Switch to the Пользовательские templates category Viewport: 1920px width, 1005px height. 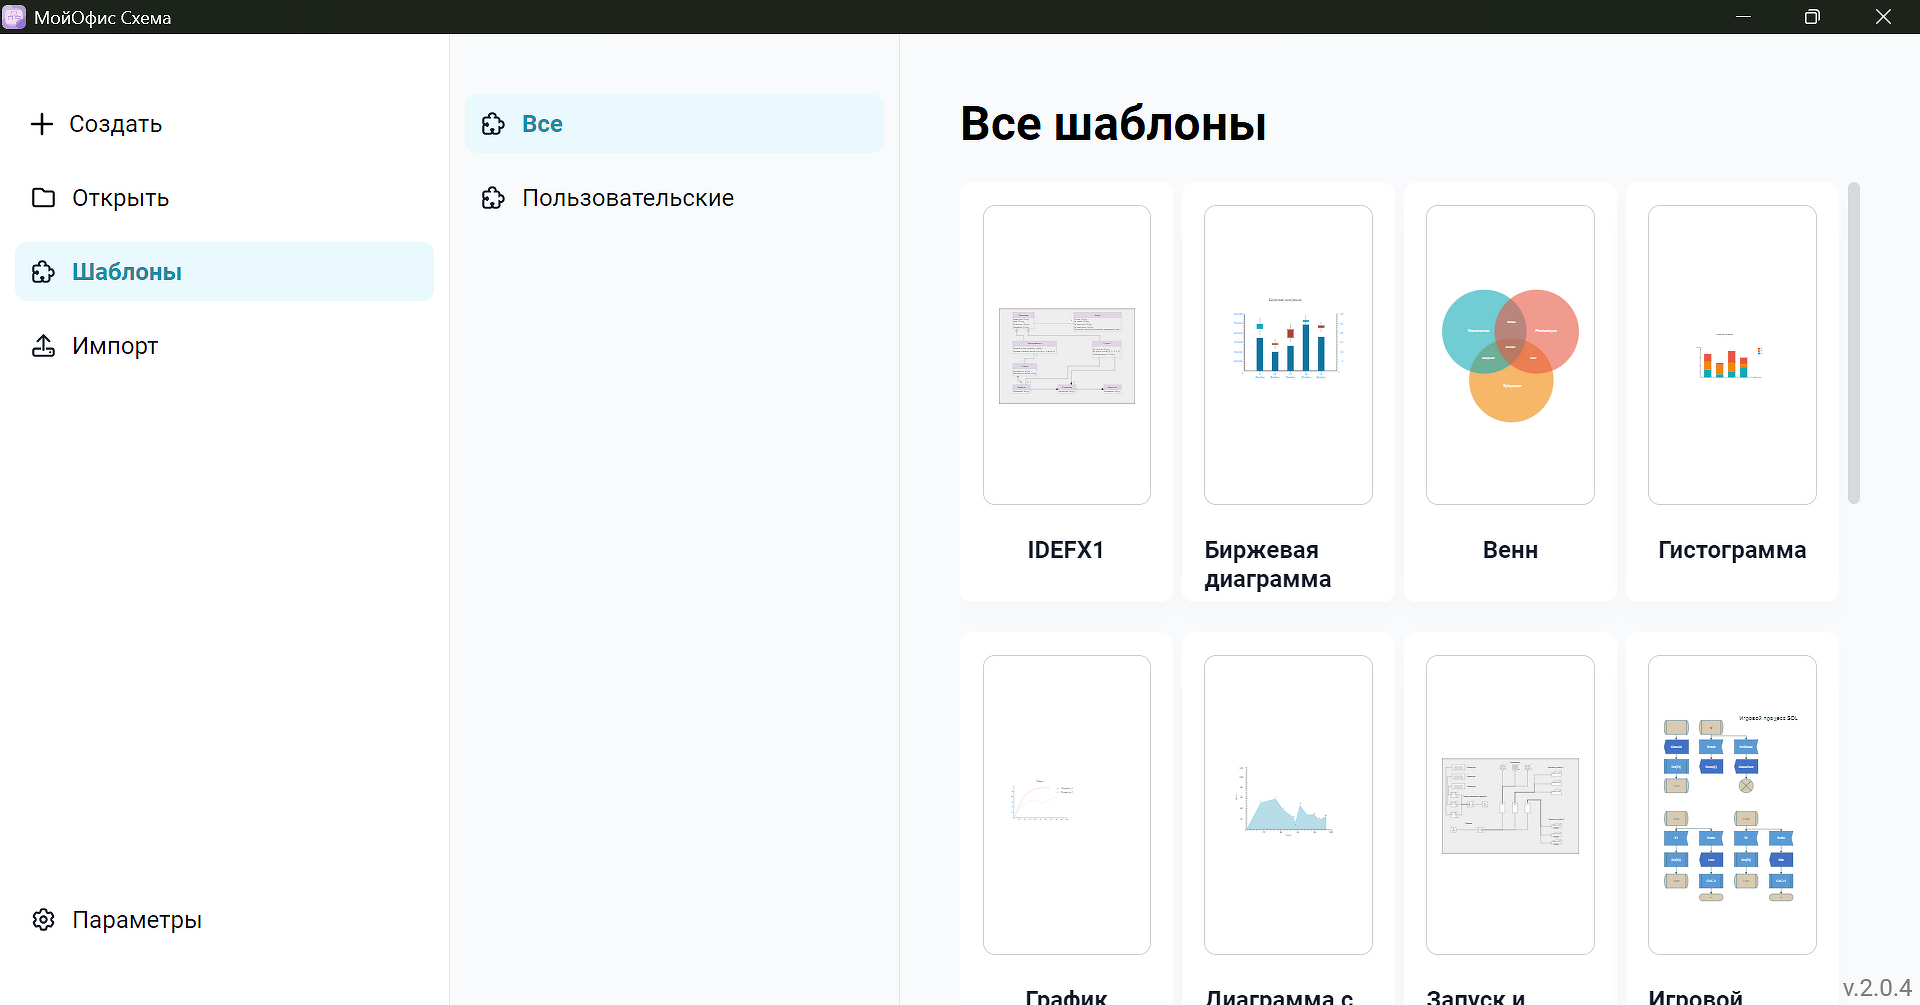click(627, 198)
